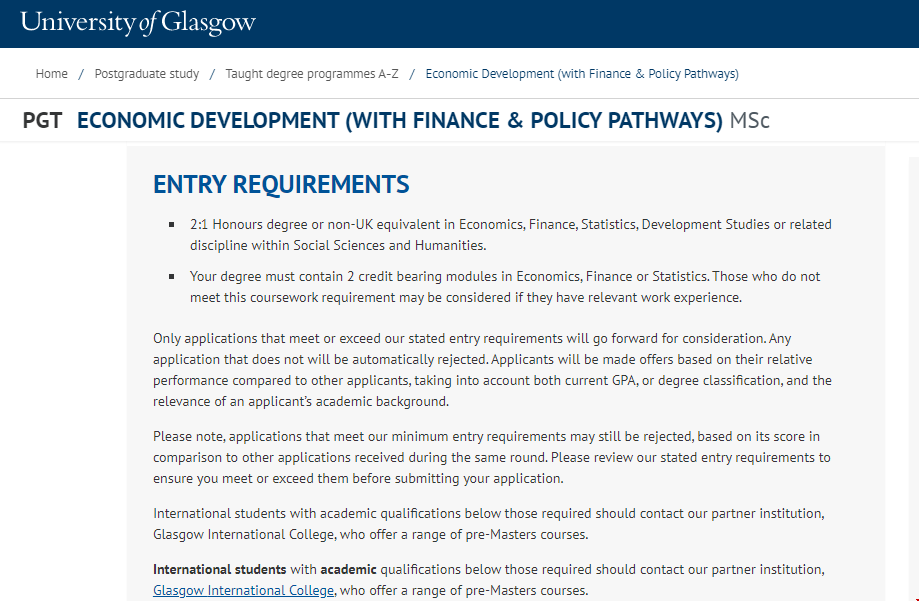Click the PGT label in title

pyautogui.click(x=42, y=121)
